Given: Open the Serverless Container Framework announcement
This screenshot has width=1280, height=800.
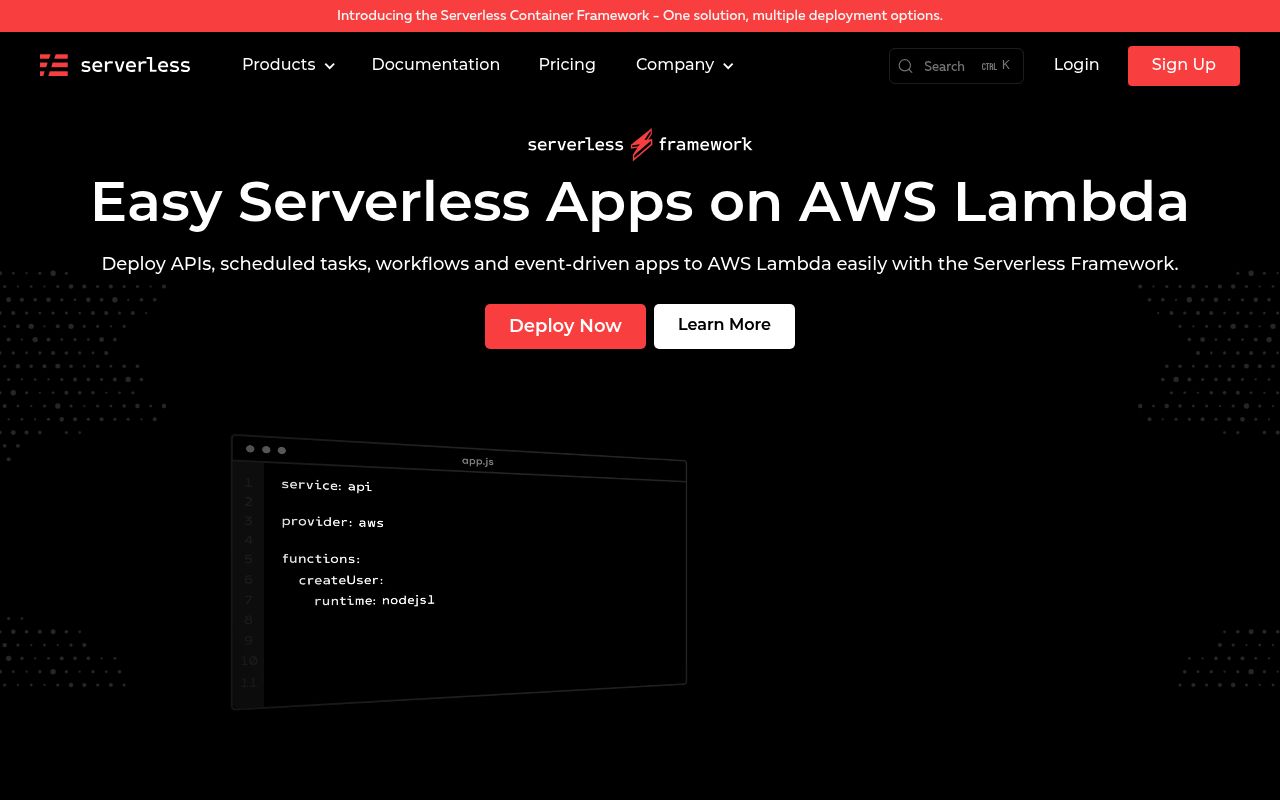Looking at the screenshot, I should [x=640, y=15].
